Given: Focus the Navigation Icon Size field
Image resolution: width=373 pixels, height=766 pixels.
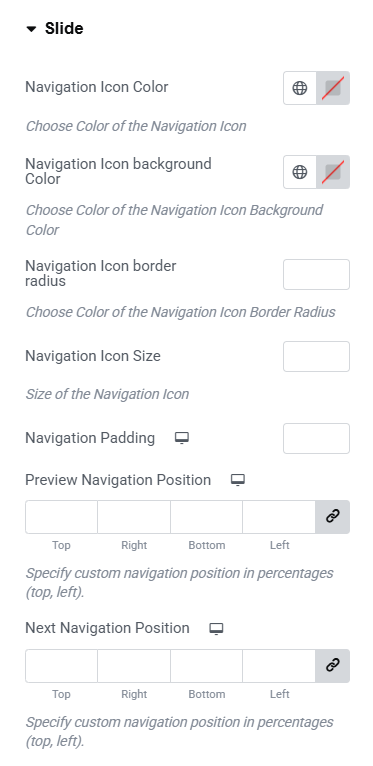Looking at the screenshot, I should pyautogui.click(x=316, y=356).
